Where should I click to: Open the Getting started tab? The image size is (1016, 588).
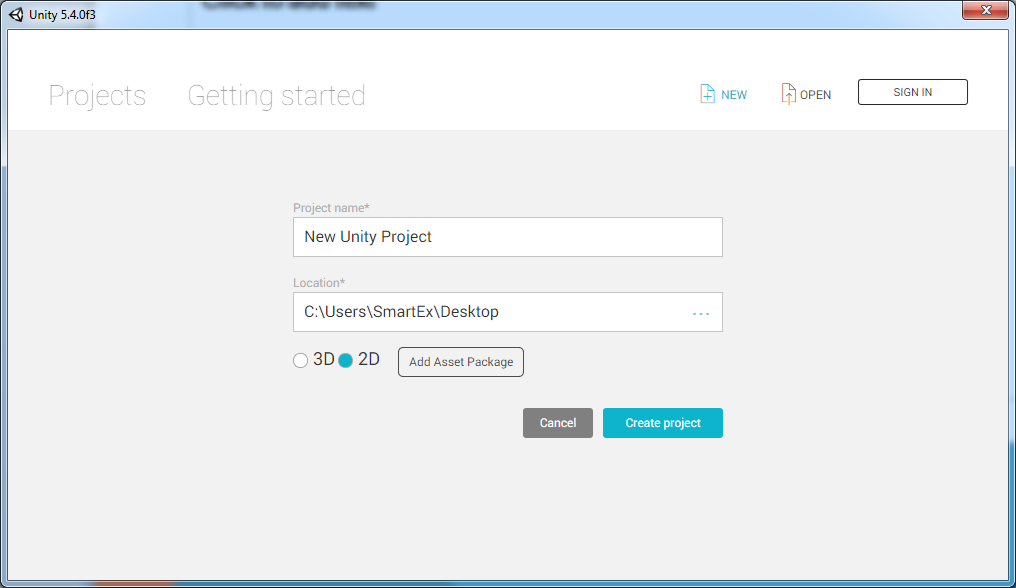[x=276, y=96]
